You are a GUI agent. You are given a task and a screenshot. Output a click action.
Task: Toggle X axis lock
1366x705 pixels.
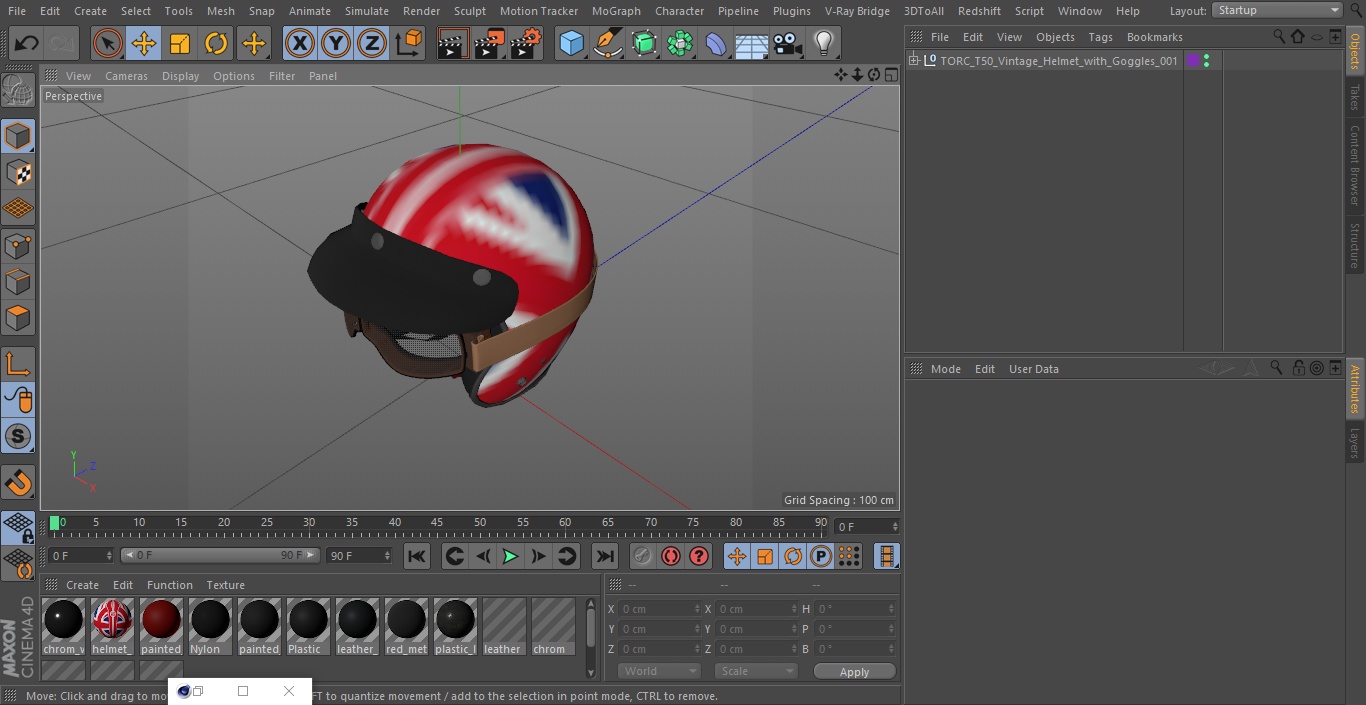tap(300, 43)
